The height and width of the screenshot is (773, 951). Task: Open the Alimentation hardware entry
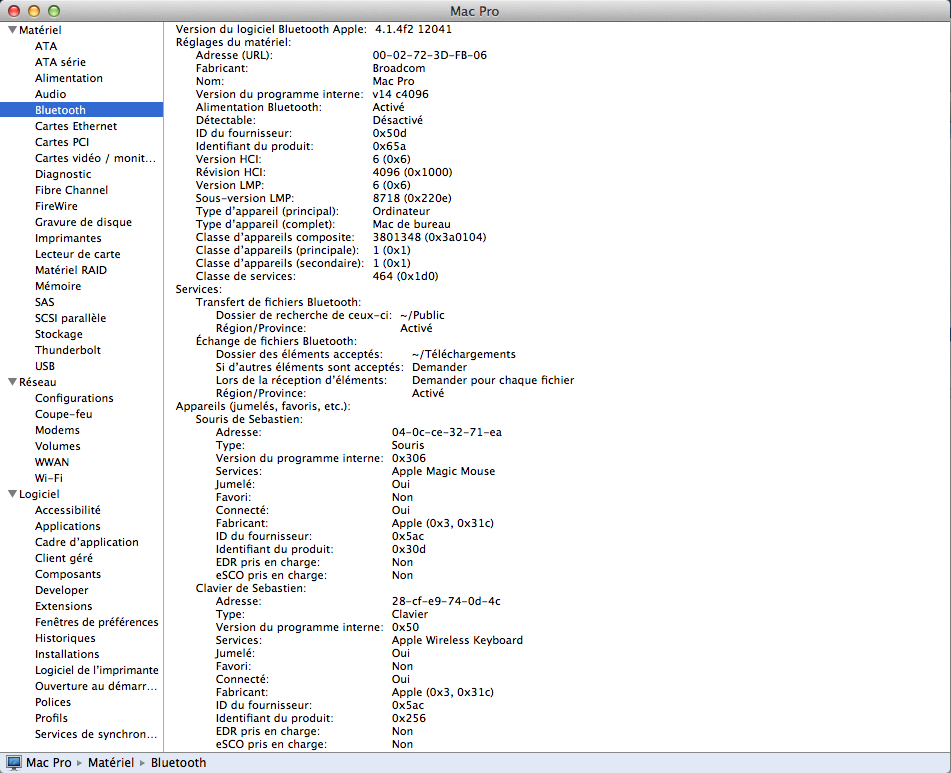(69, 78)
